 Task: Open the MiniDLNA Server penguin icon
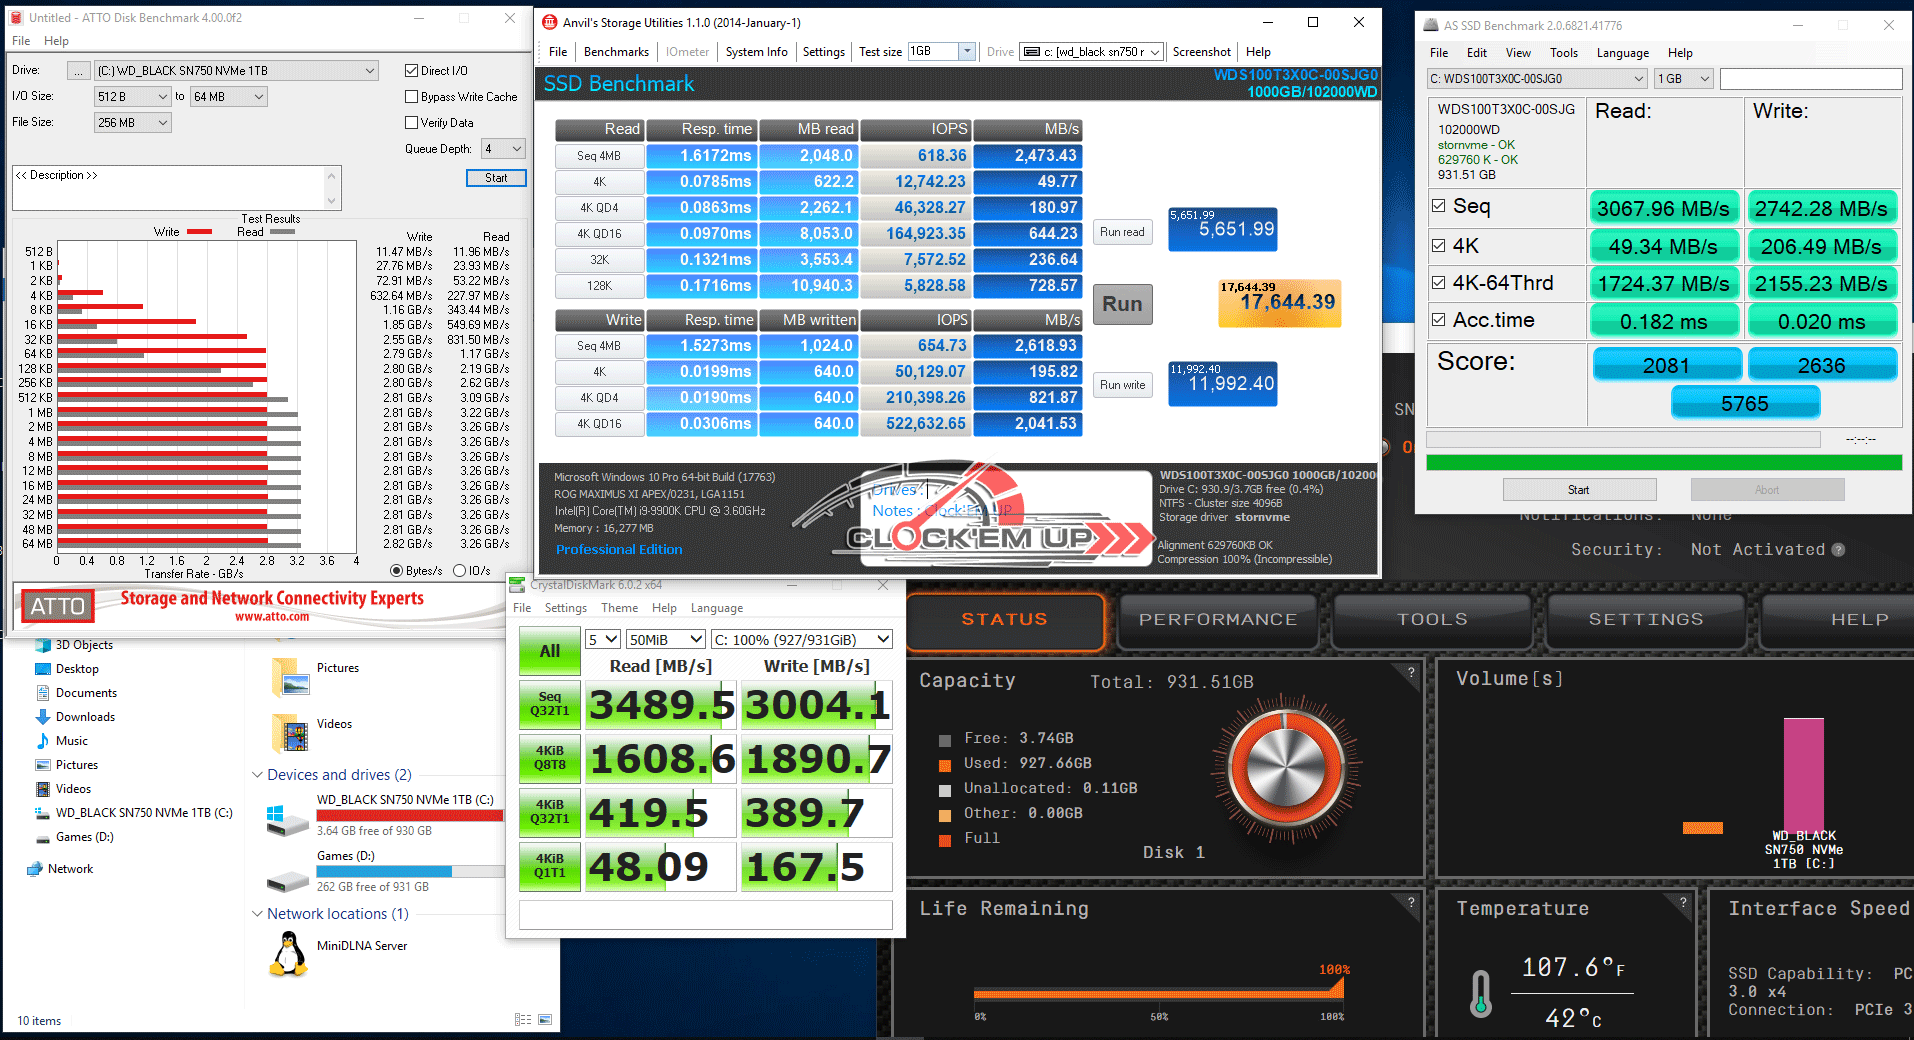[x=288, y=954]
